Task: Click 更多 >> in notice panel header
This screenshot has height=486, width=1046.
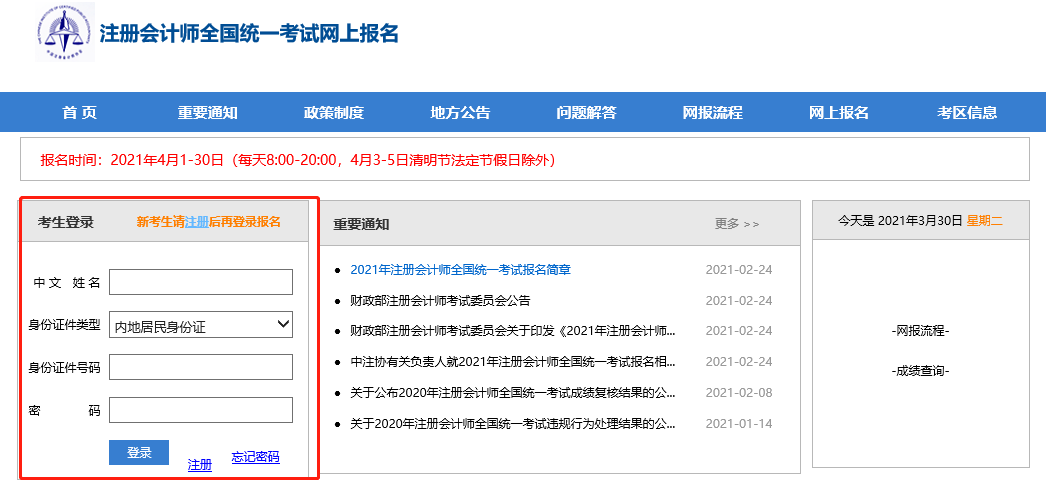Action: coord(737,224)
